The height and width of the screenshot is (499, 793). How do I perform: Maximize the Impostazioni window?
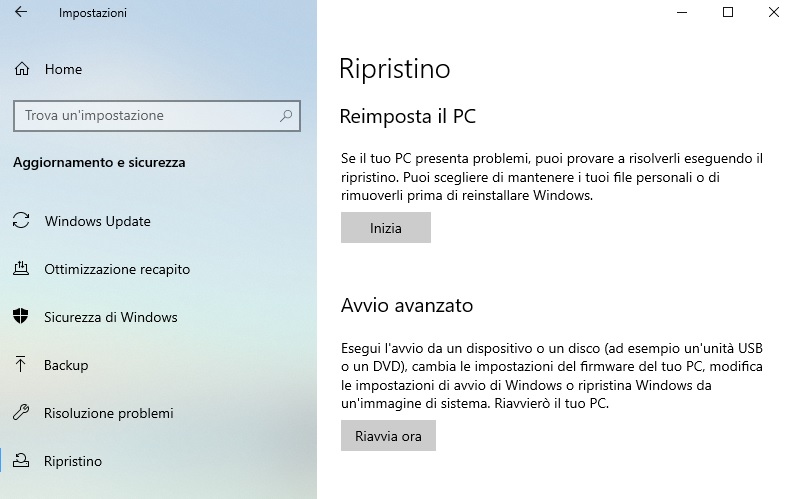[x=728, y=13]
